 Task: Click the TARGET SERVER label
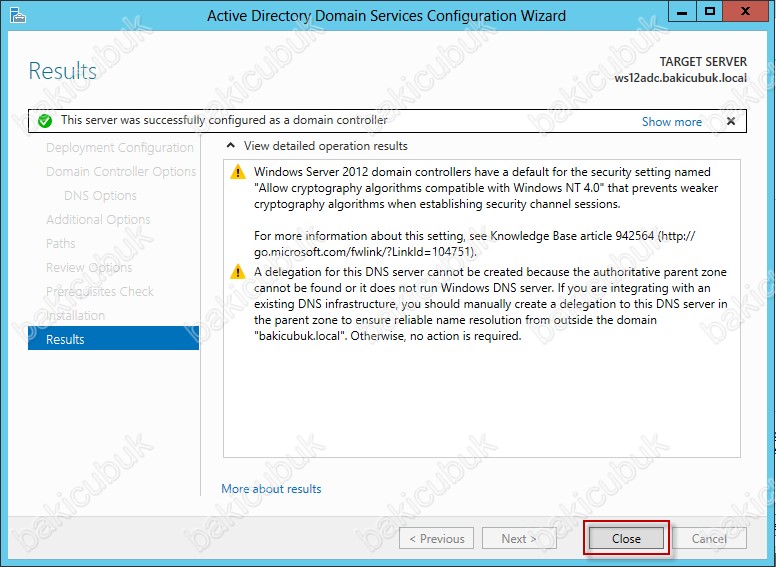pos(703,62)
